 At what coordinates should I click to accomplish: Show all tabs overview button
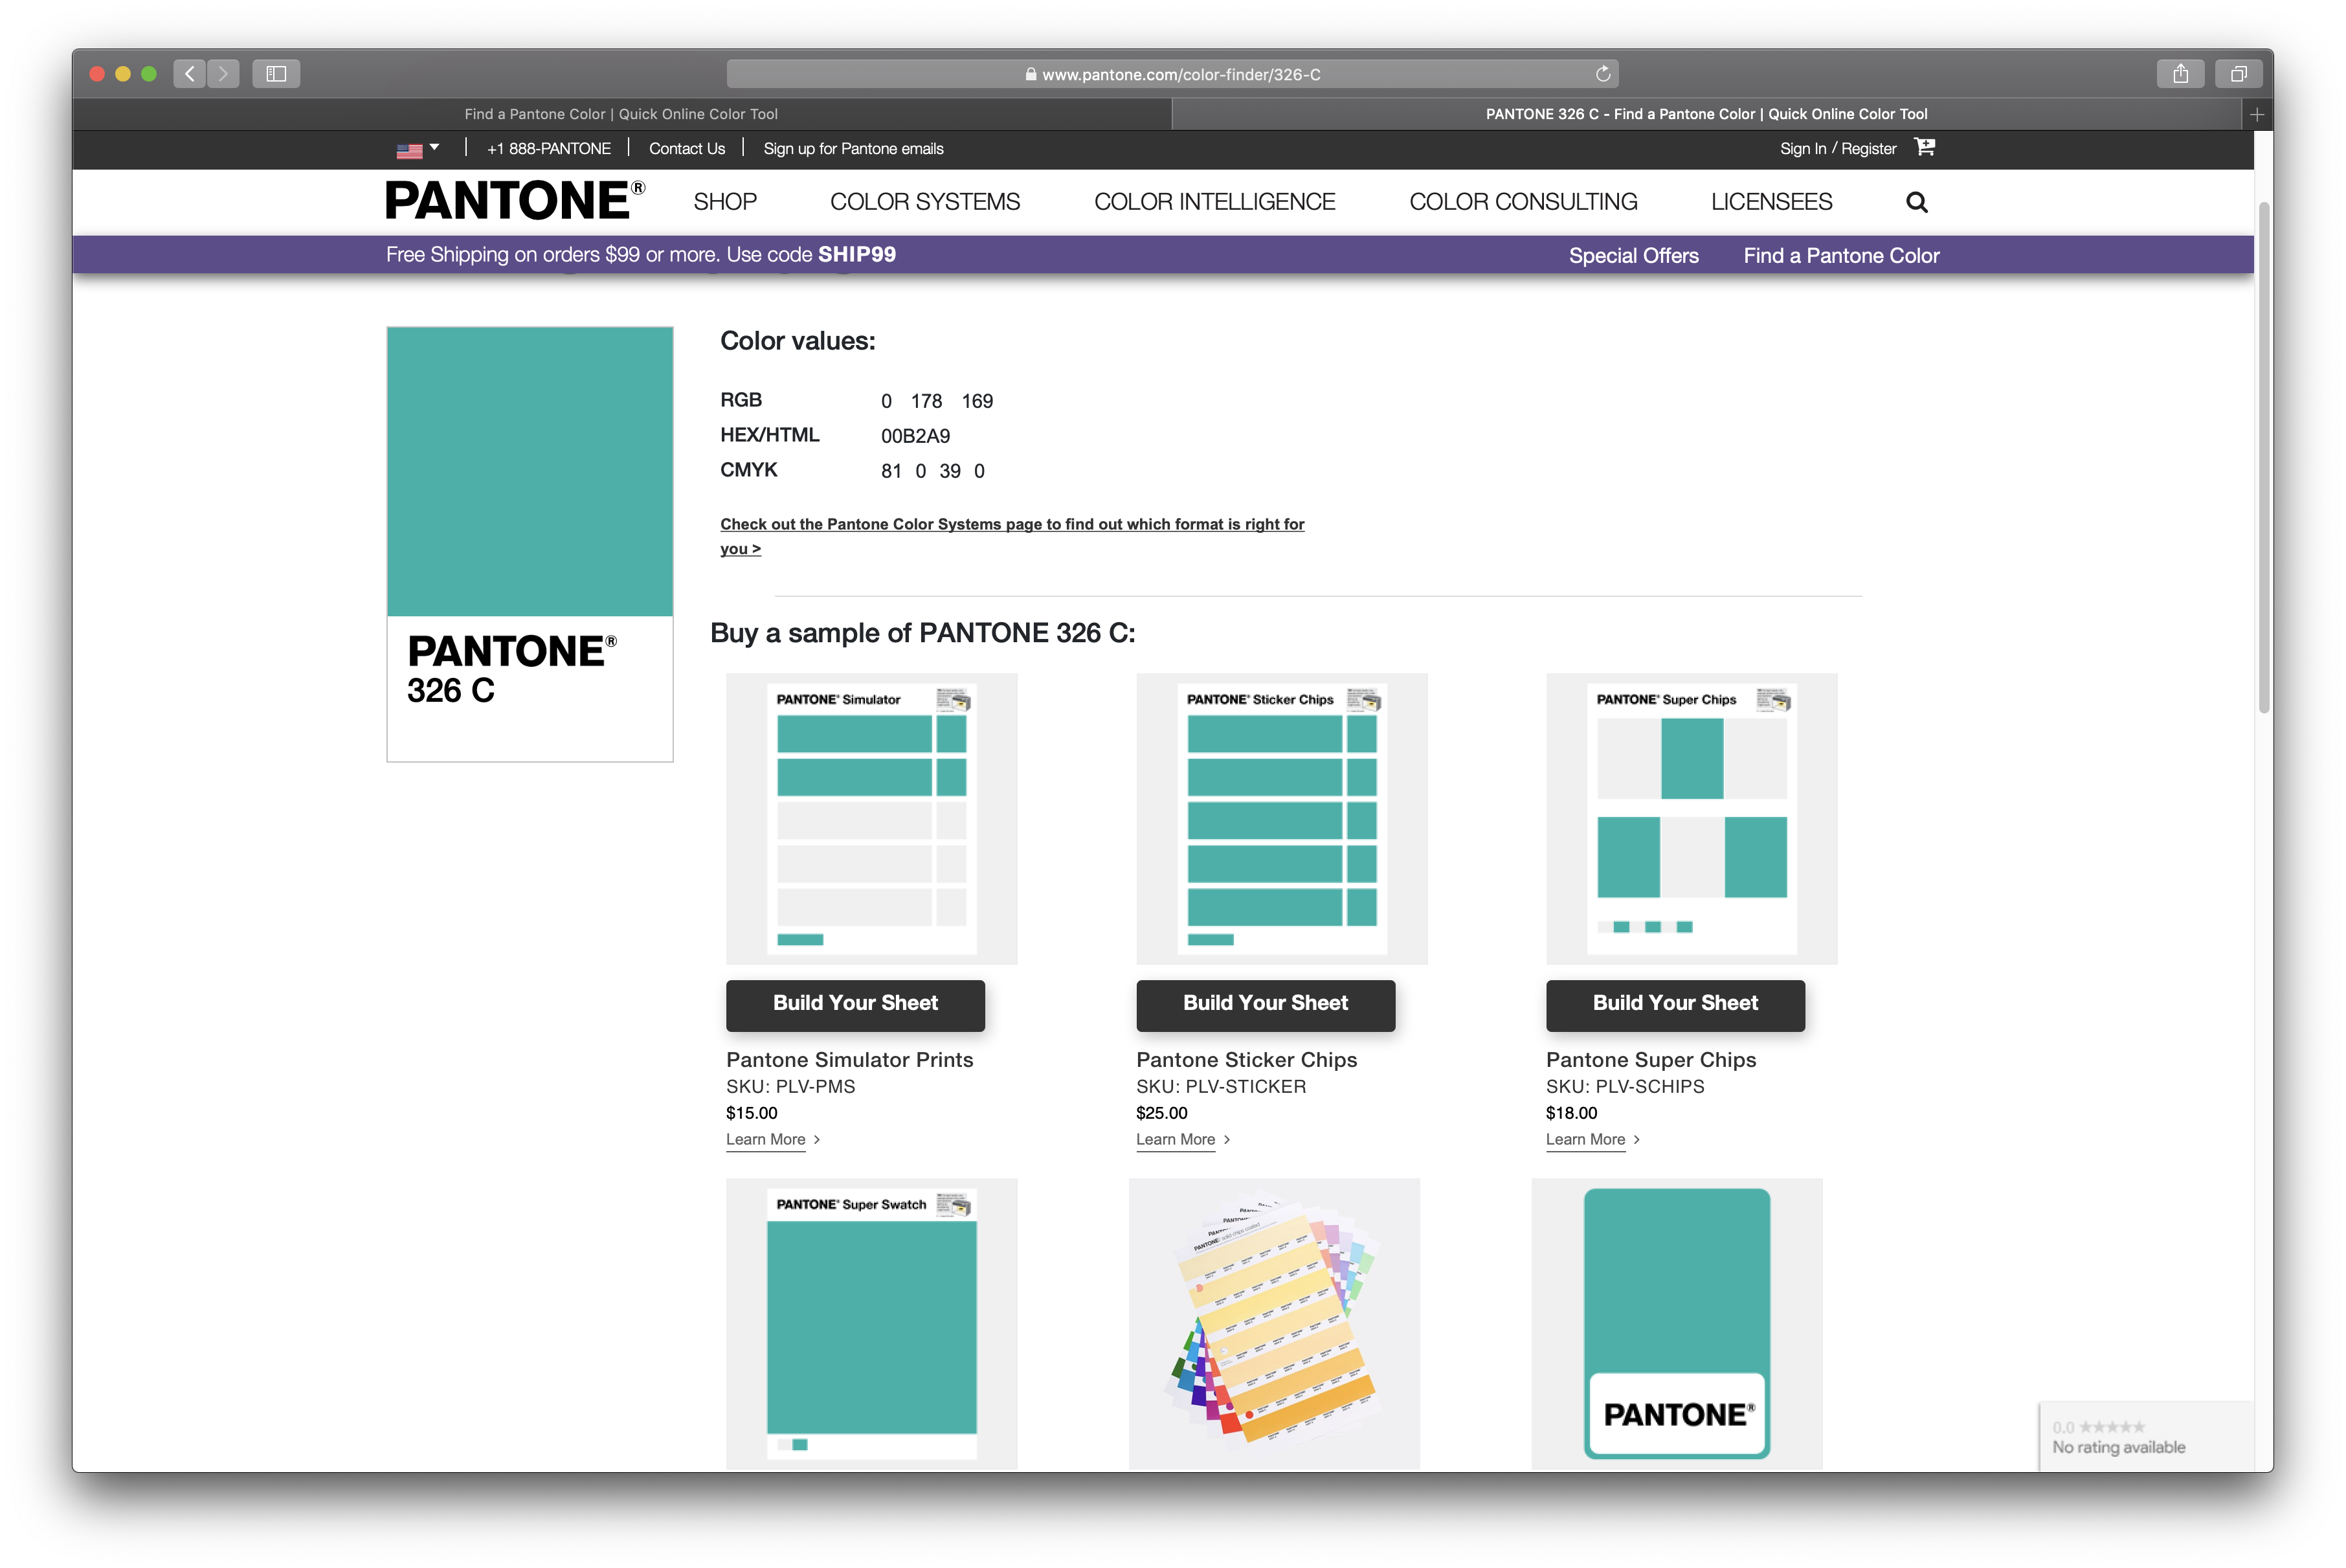[x=2238, y=74]
